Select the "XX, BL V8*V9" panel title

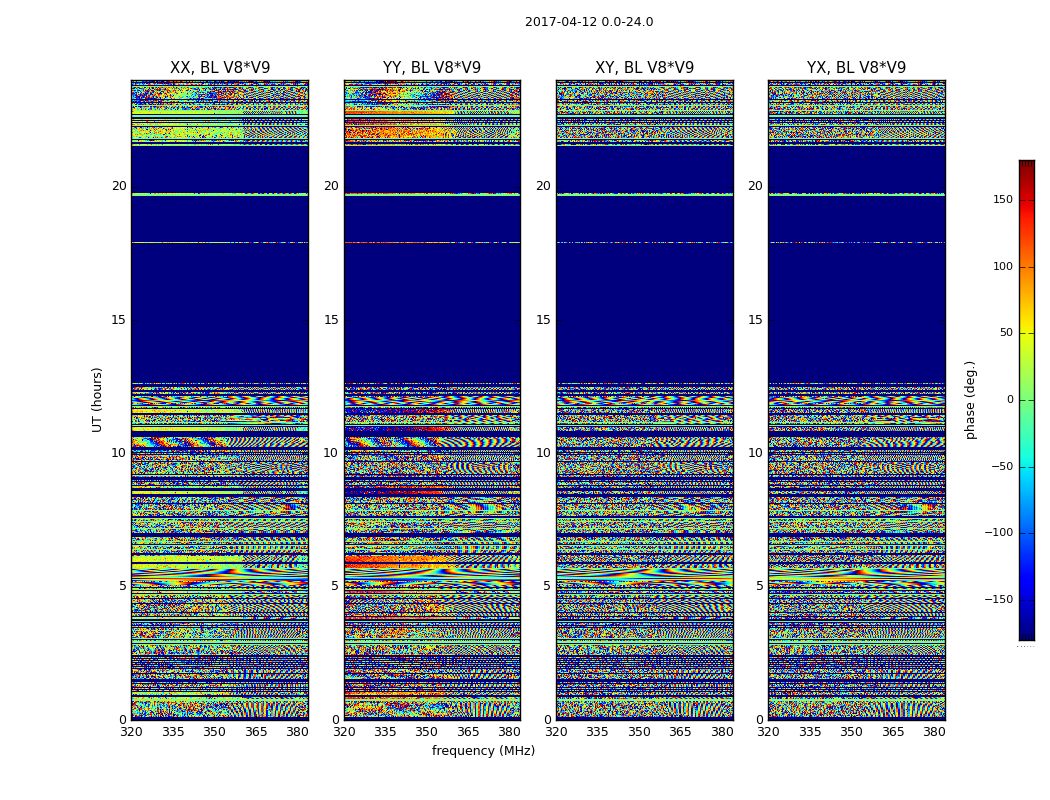[220, 68]
